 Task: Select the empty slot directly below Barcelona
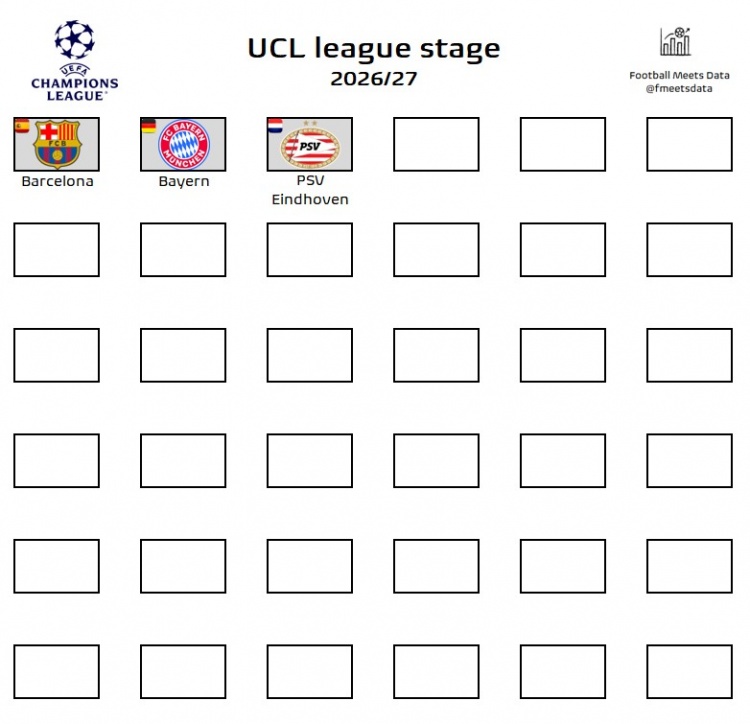pos(56,249)
